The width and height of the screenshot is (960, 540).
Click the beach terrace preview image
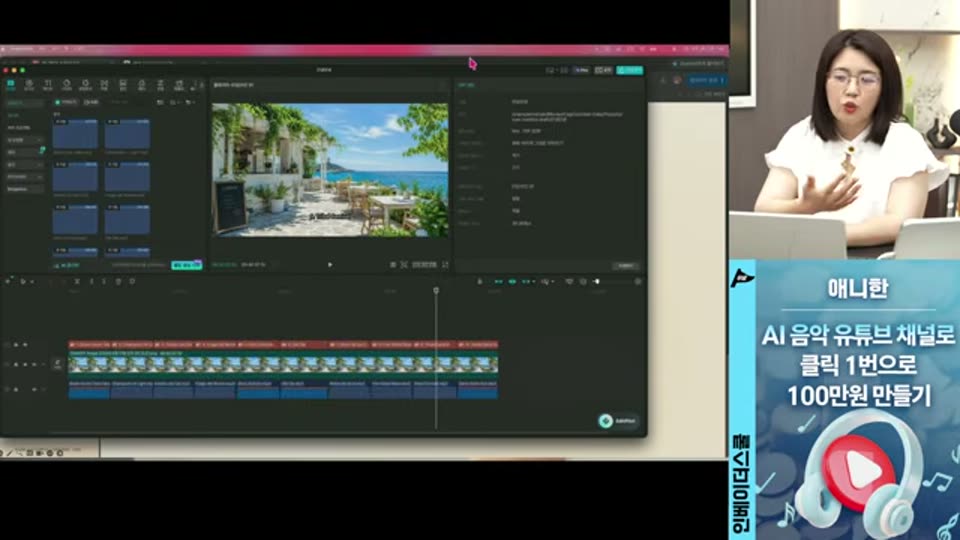click(330, 170)
